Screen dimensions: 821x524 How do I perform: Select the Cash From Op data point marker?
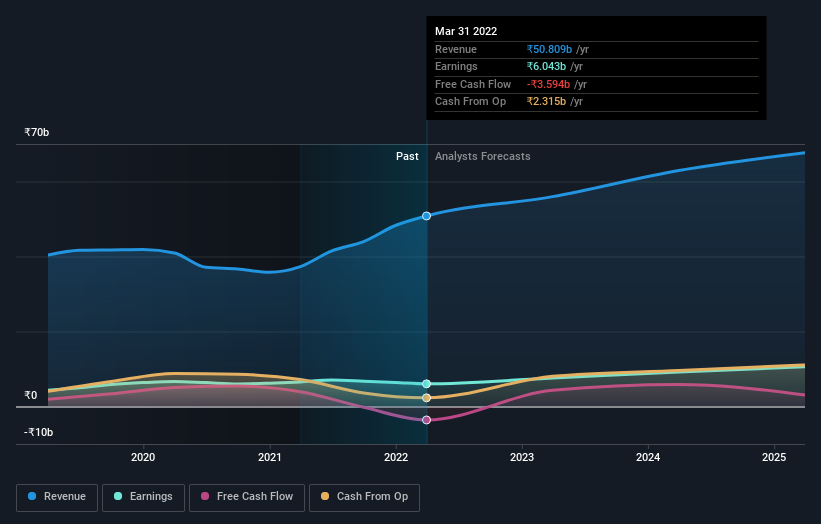tap(426, 398)
